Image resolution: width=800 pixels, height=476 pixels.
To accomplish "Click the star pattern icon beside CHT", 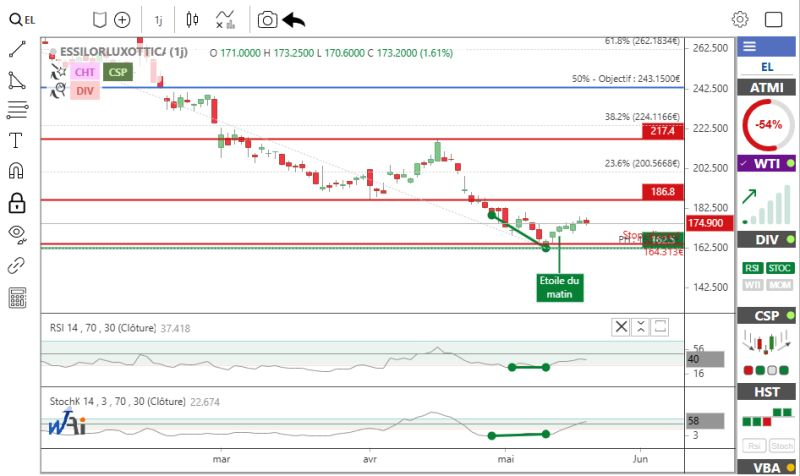I will click(x=58, y=72).
